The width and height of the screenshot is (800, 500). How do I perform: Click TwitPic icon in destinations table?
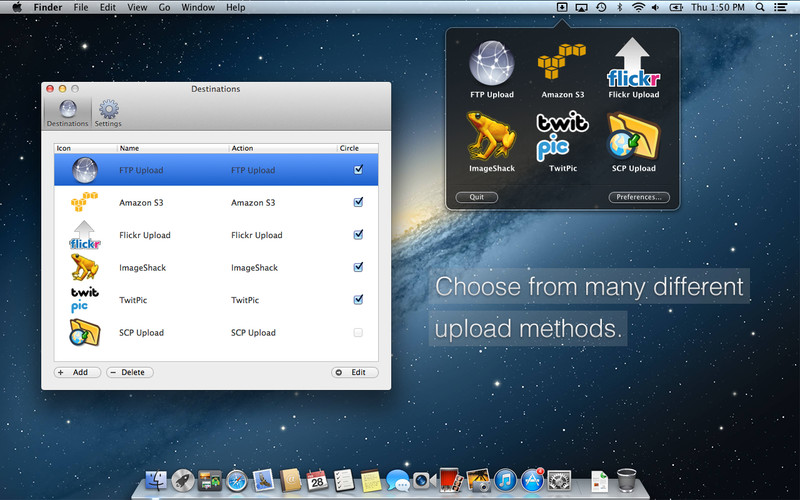click(84, 299)
